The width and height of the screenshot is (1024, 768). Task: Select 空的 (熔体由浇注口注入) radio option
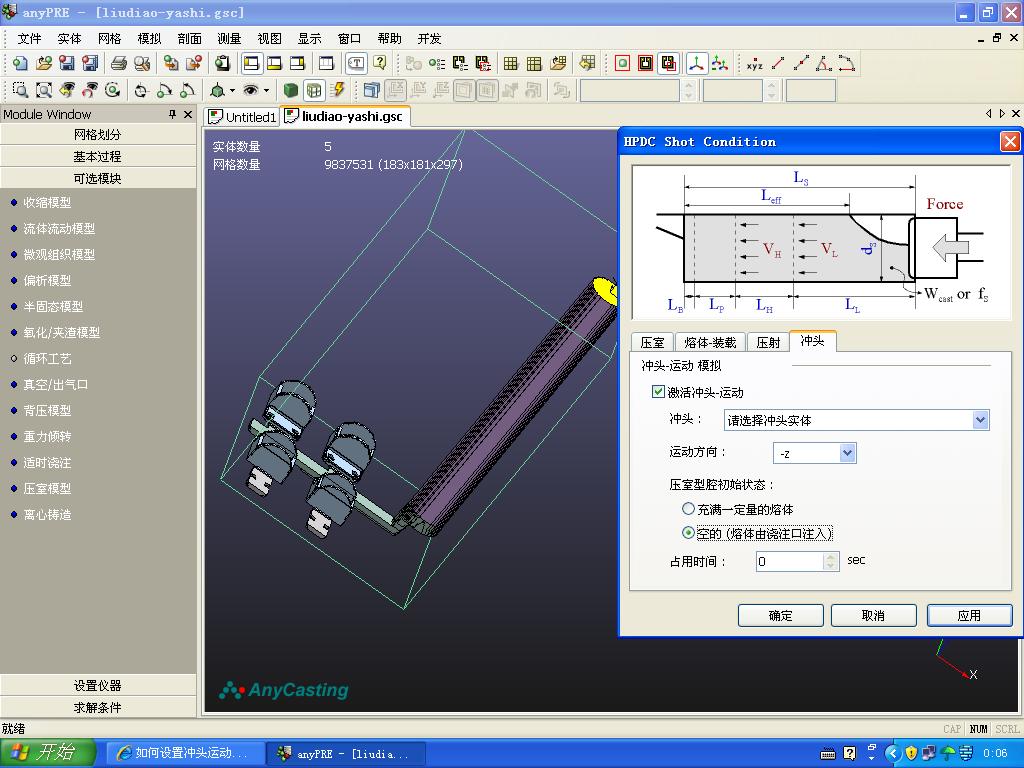pyautogui.click(x=688, y=533)
